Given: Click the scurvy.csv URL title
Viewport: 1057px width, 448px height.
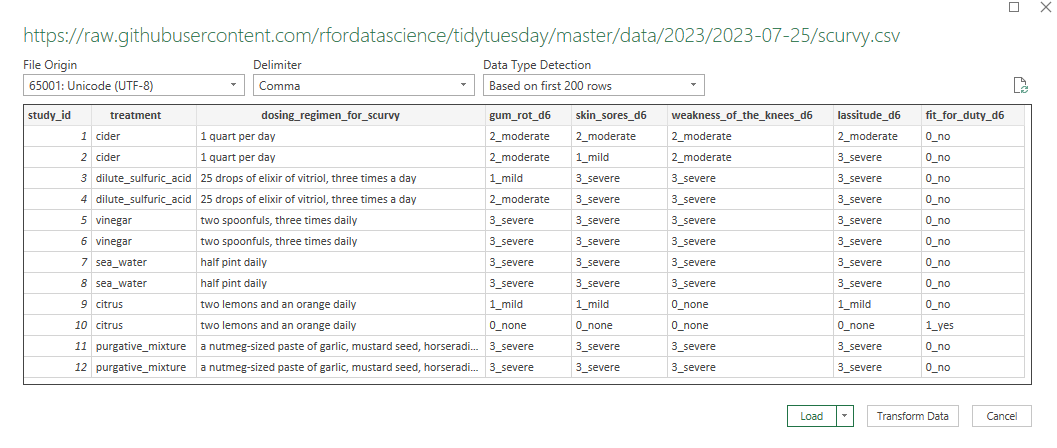Looking at the screenshot, I should click(461, 36).
